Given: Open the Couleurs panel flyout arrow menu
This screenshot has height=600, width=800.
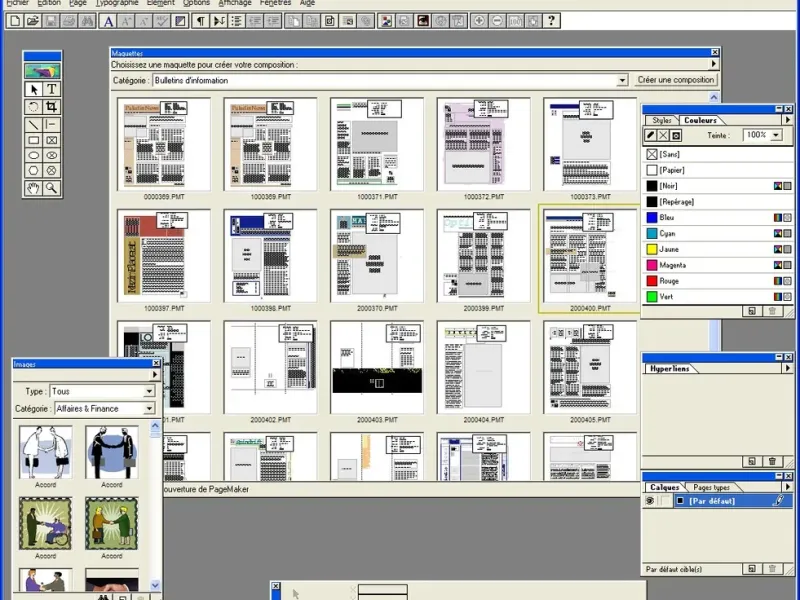Looking at the screenshot, I should coord(788,120).
